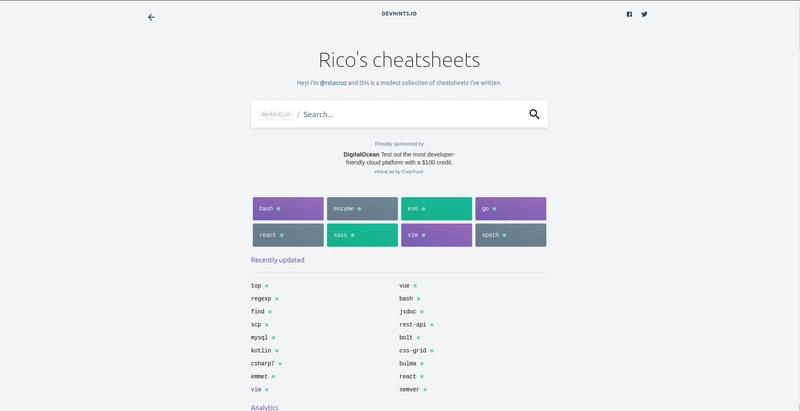Open the vim purple tile
Viewport: 800px width, 411px height.
click(436, 235)
